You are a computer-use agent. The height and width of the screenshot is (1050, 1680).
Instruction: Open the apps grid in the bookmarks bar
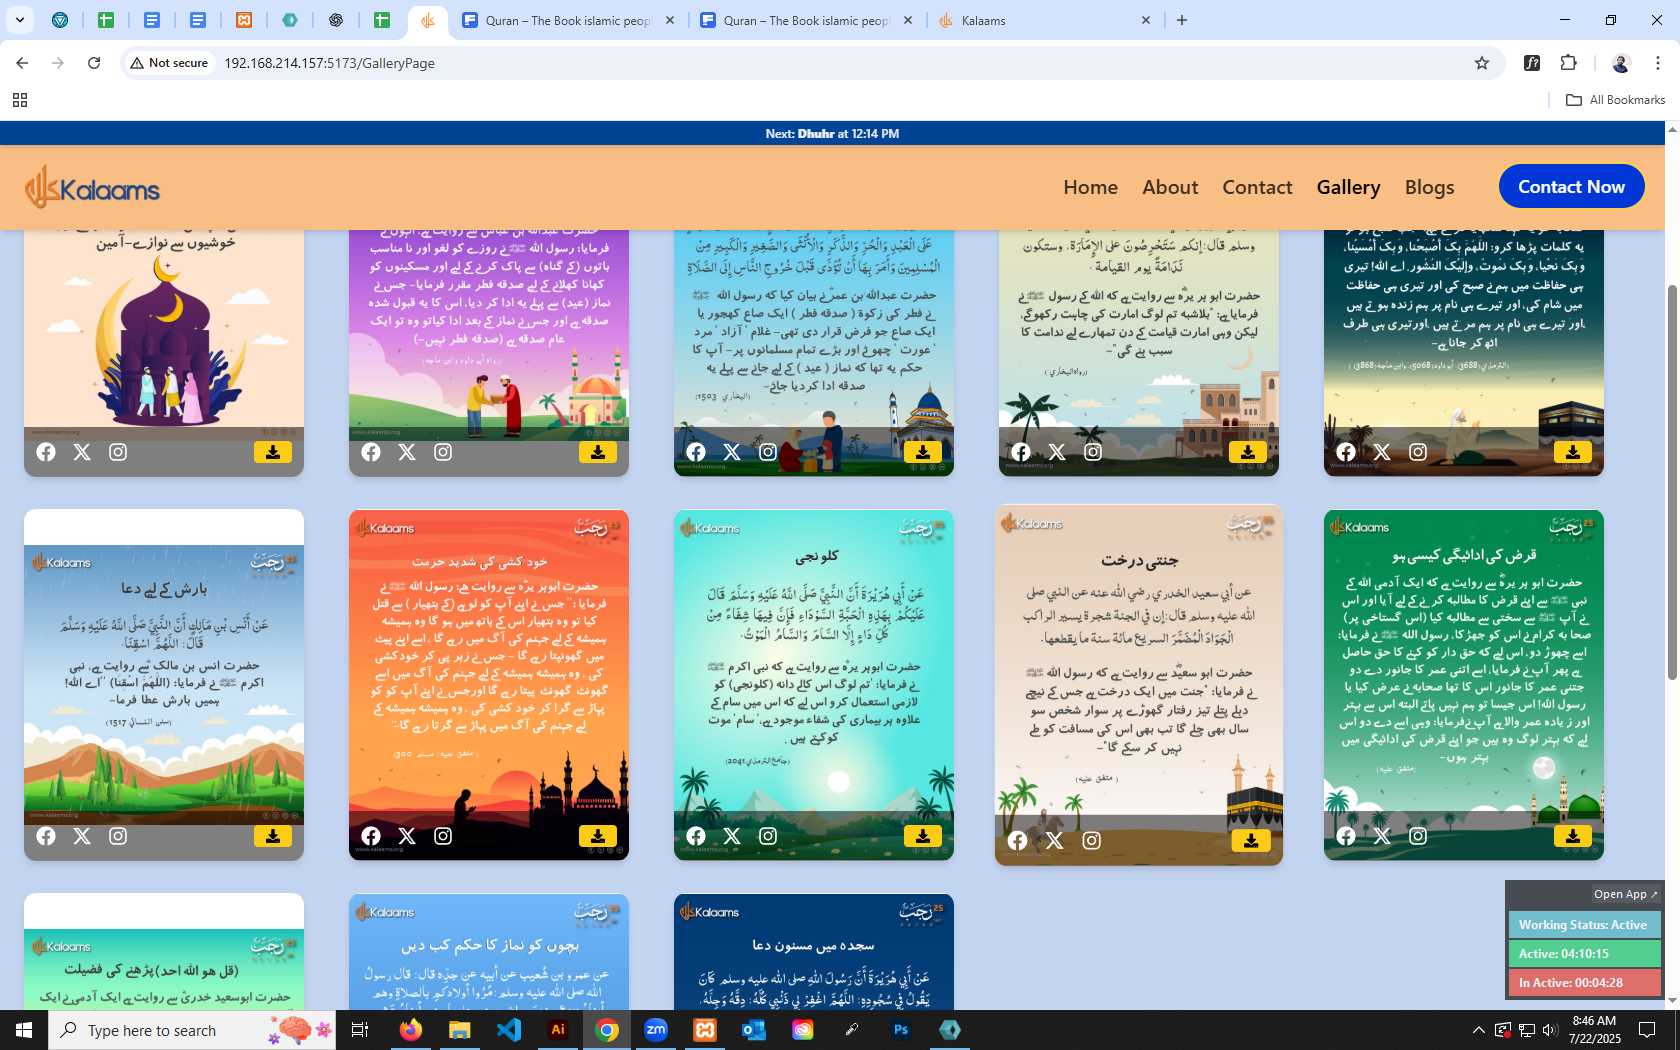(20, 100)
